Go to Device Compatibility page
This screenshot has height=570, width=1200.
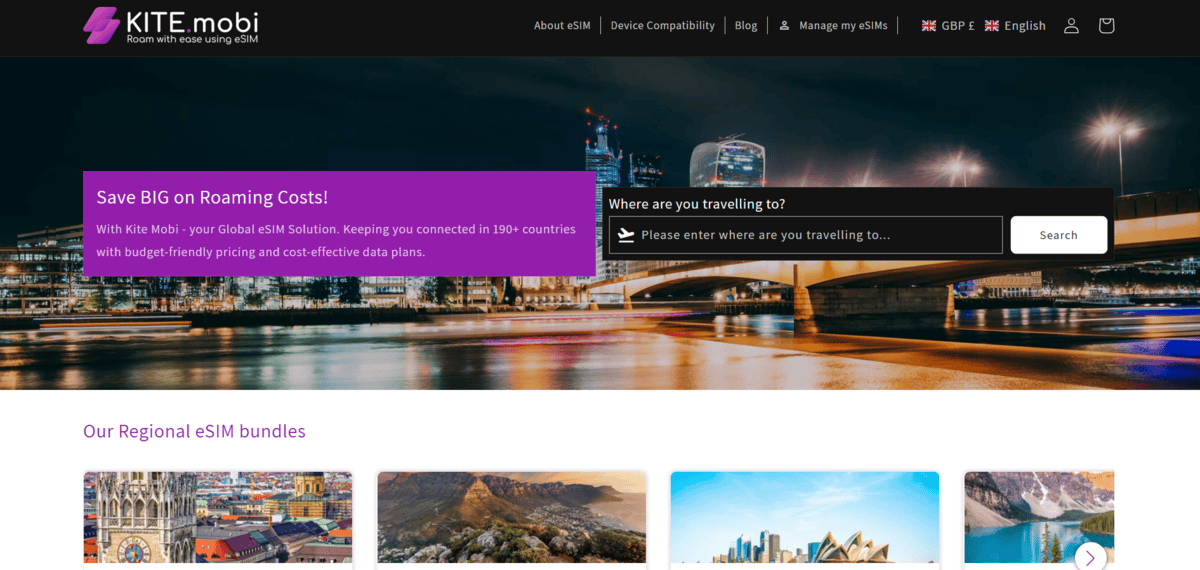pyautogui.click(x=662, y=26)
